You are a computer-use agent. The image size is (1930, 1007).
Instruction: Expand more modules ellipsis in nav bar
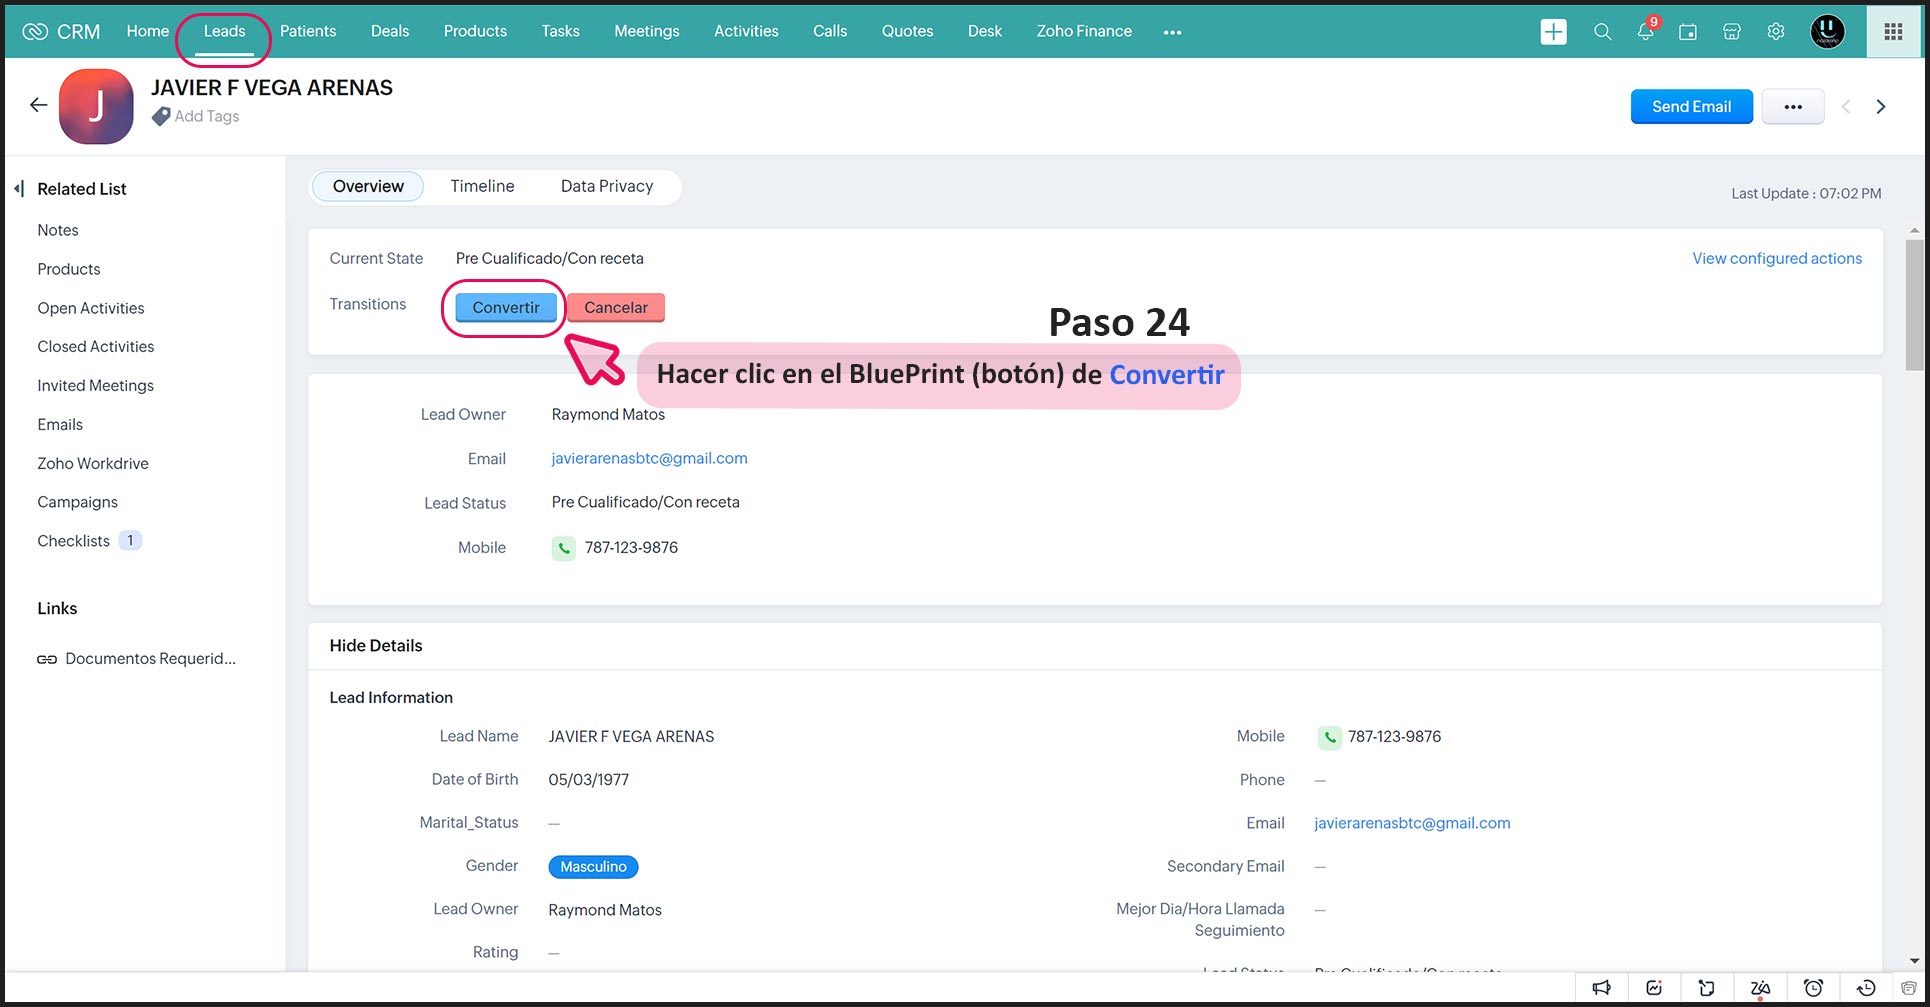pos(1172,32)
